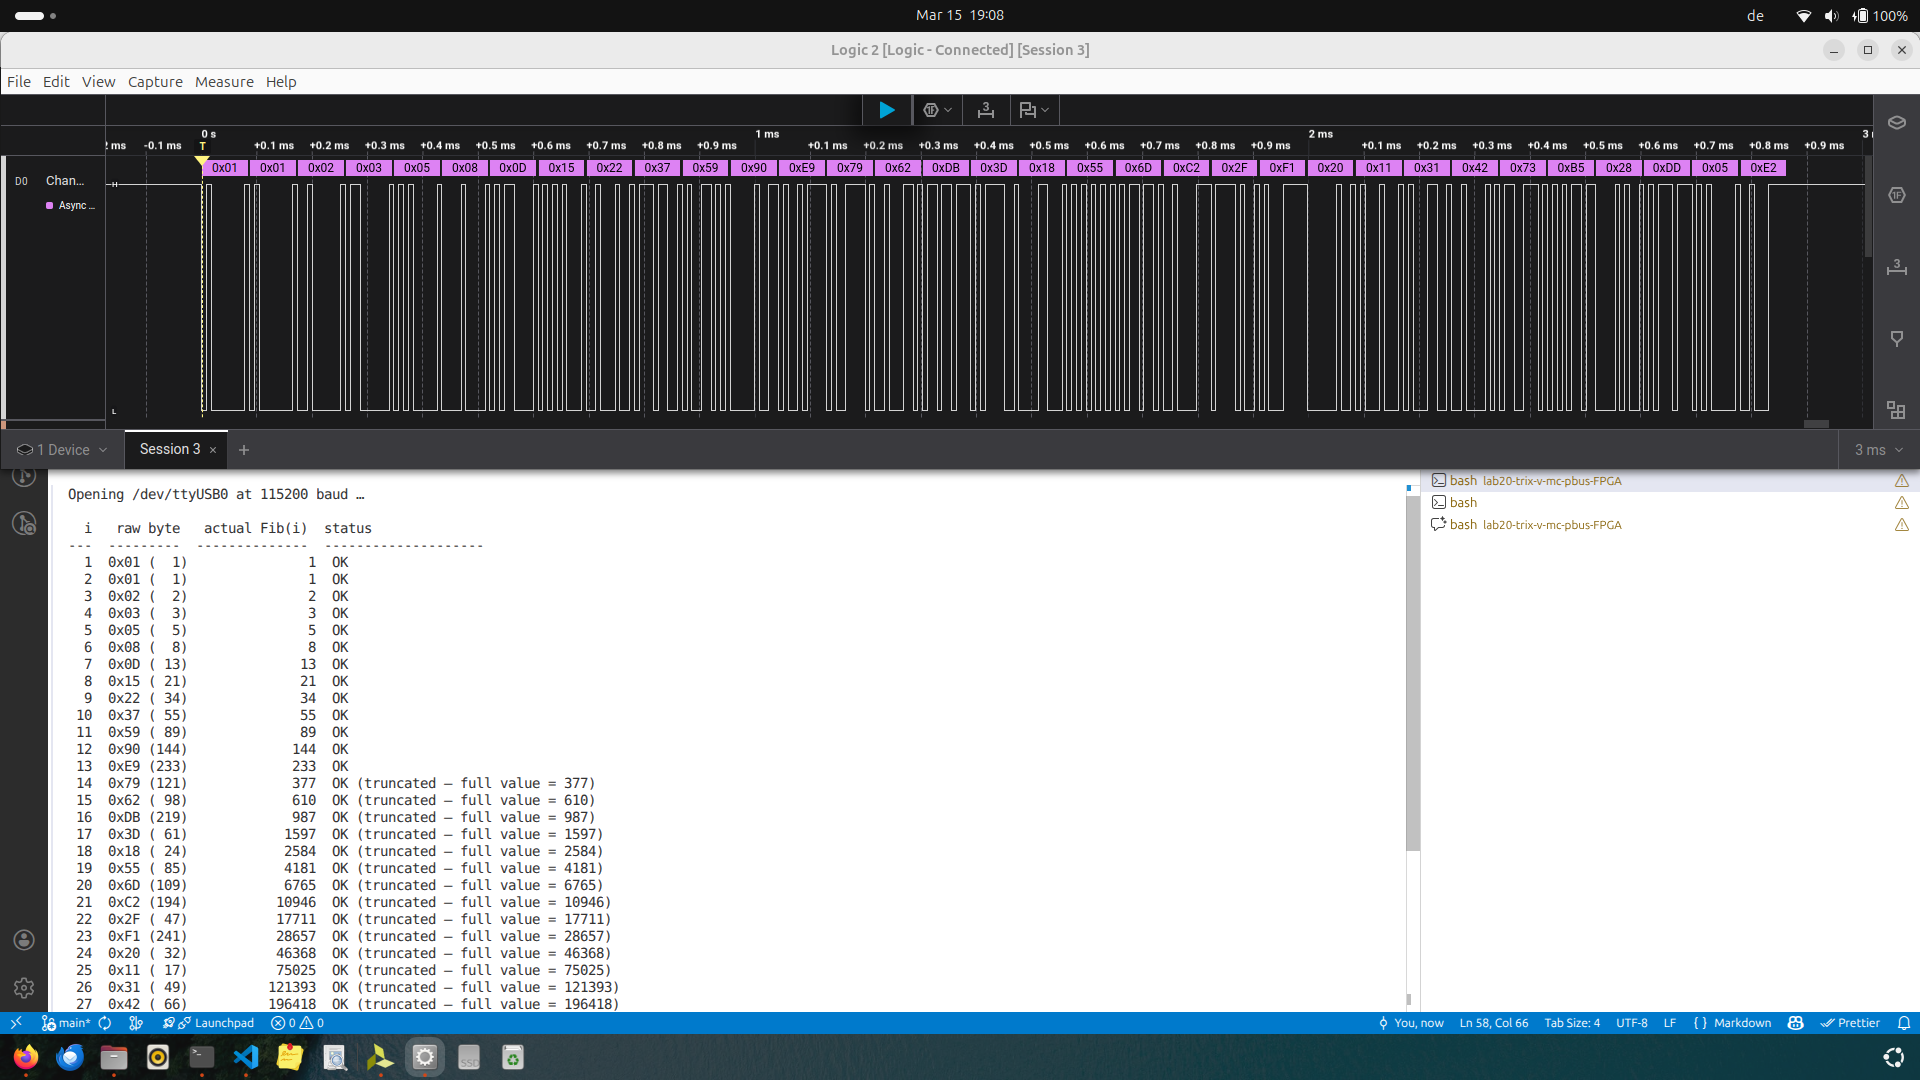
Task: Open Logic 2 preferences with the gear icon
Action: tap(24, 988)
